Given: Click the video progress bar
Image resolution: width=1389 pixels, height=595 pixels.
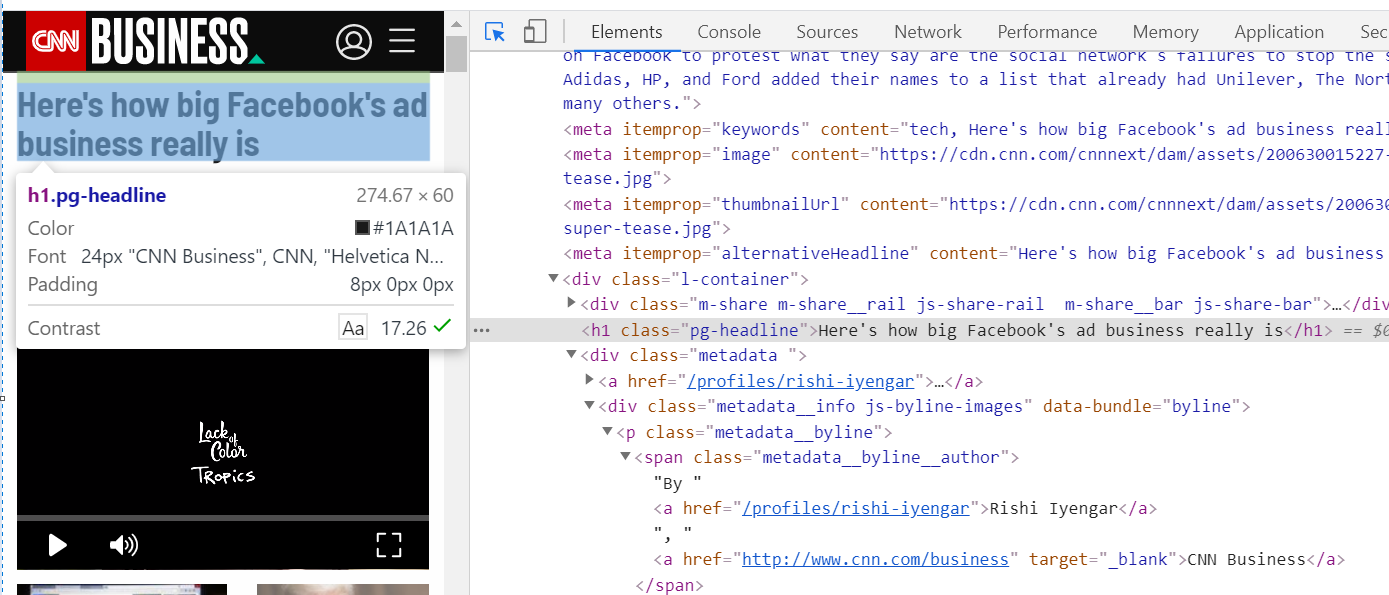Looking at the screenshot, I should 223,518.
